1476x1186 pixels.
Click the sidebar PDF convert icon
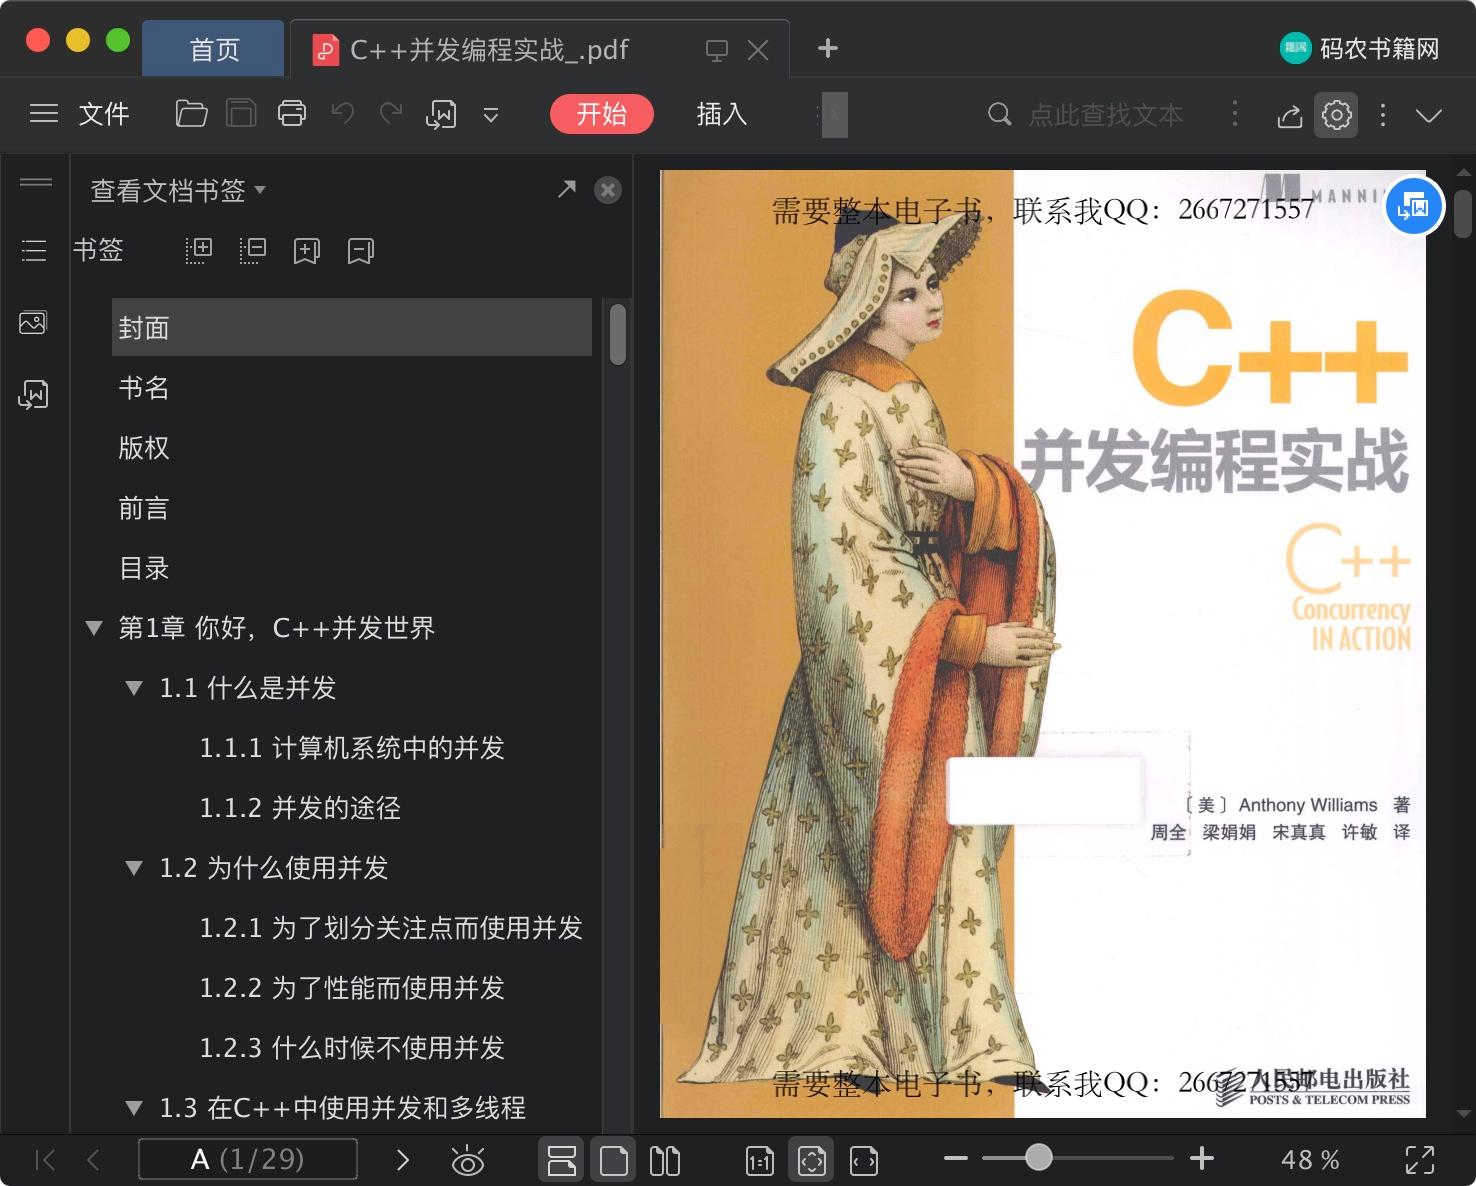coord(33,394)
